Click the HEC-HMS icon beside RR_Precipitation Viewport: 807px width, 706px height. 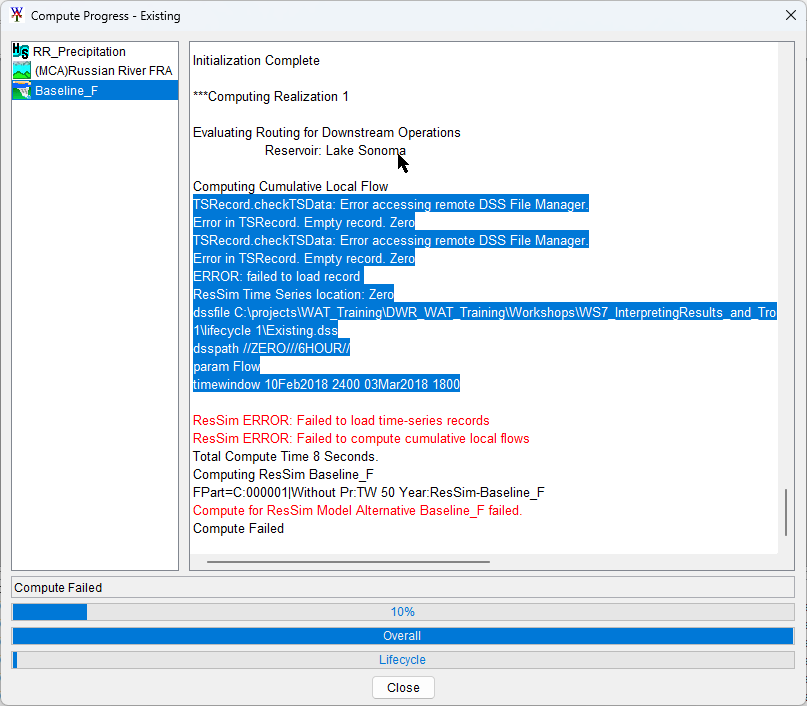21,51
